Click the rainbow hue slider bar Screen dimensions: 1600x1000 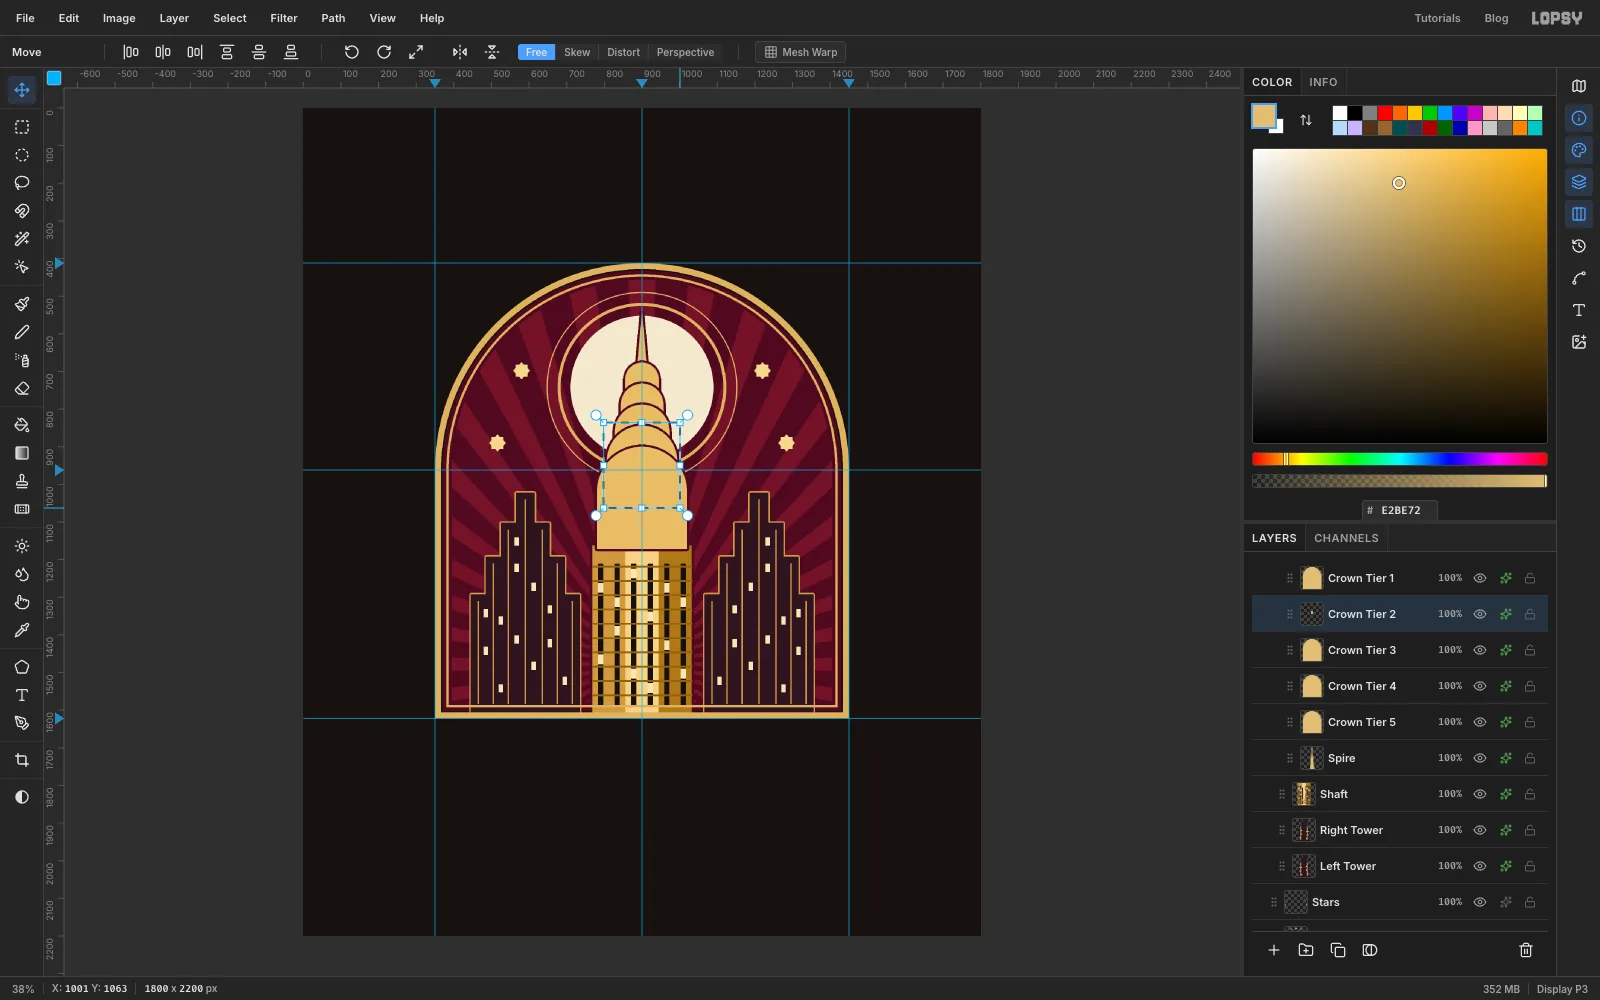coord(1400,459)
